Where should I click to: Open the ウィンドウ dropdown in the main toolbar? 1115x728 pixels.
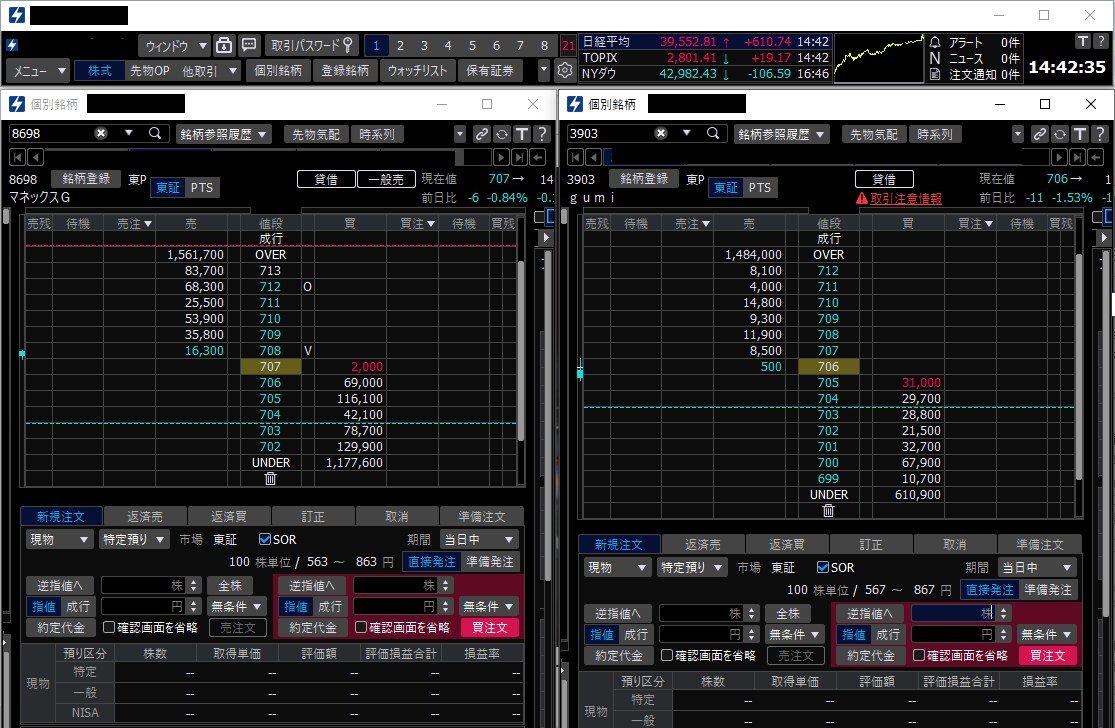click(x=174, y=46)
